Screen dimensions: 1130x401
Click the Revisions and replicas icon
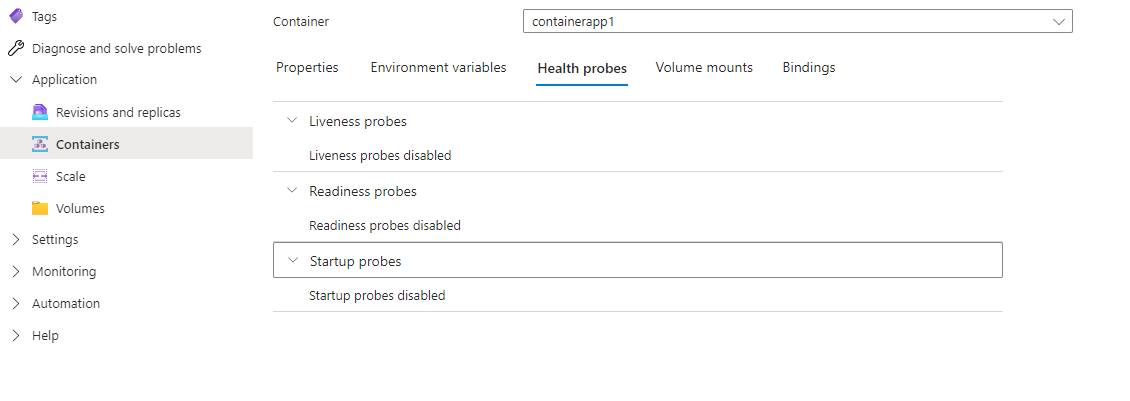point(40,113)
